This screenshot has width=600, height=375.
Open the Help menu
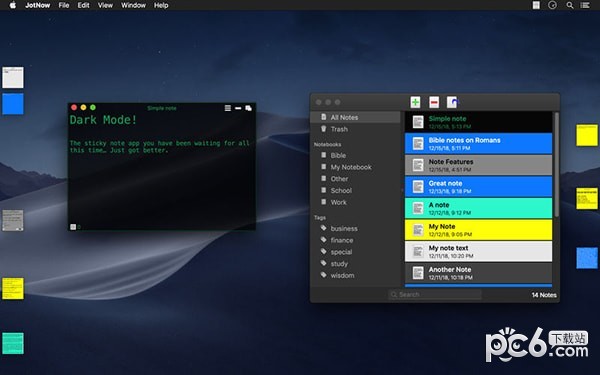[x=161, y=5]
